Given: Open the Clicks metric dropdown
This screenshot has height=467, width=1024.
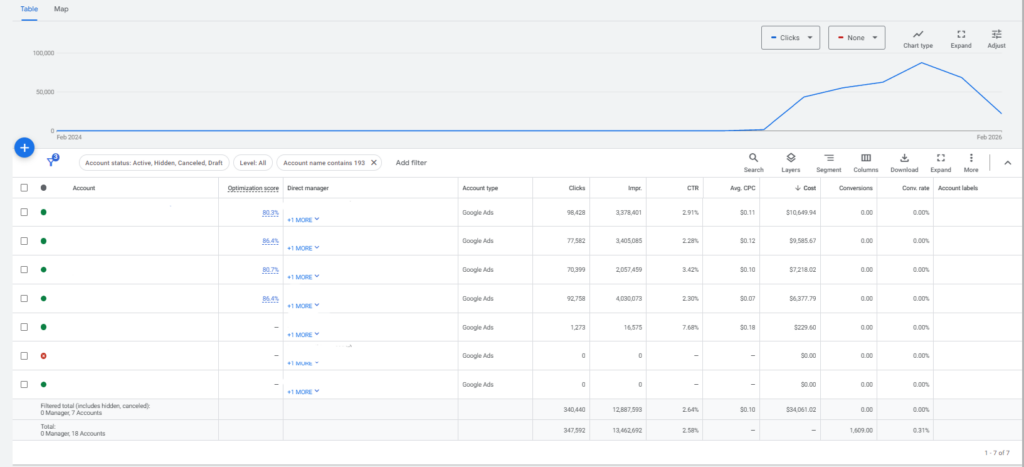Looking at the screenshot, I should [x=790, y=38].
